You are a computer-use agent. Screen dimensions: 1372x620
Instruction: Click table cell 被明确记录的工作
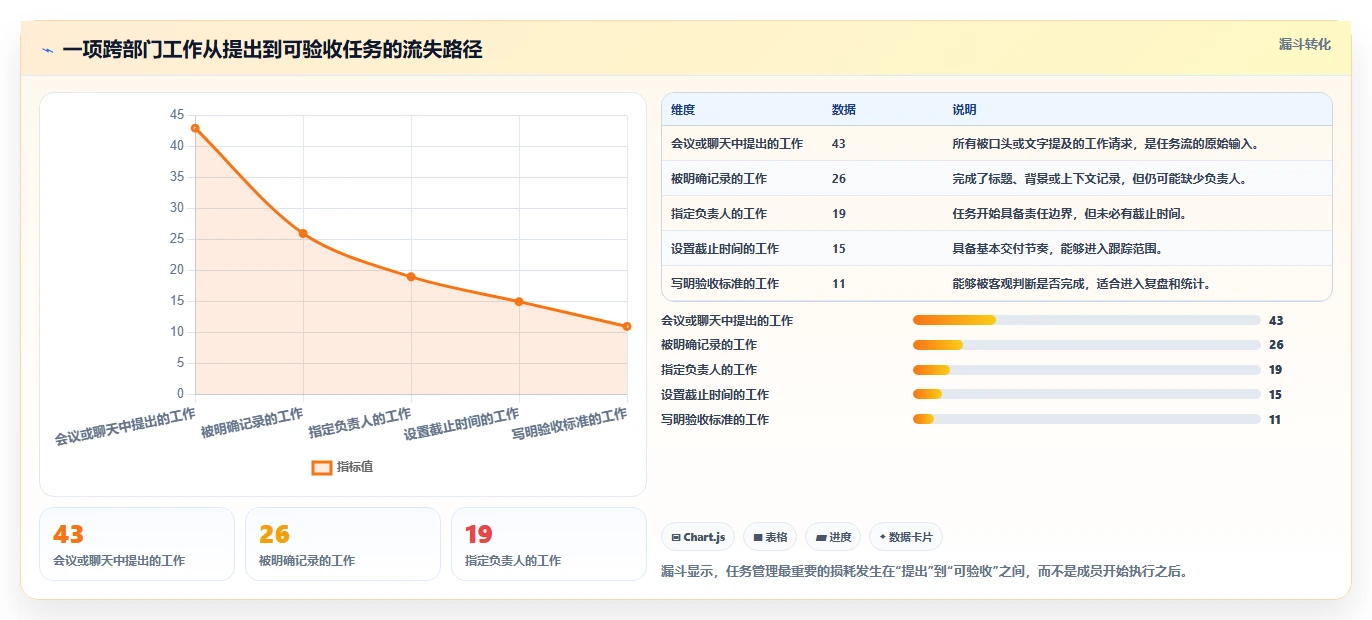(x=719, y=179)
